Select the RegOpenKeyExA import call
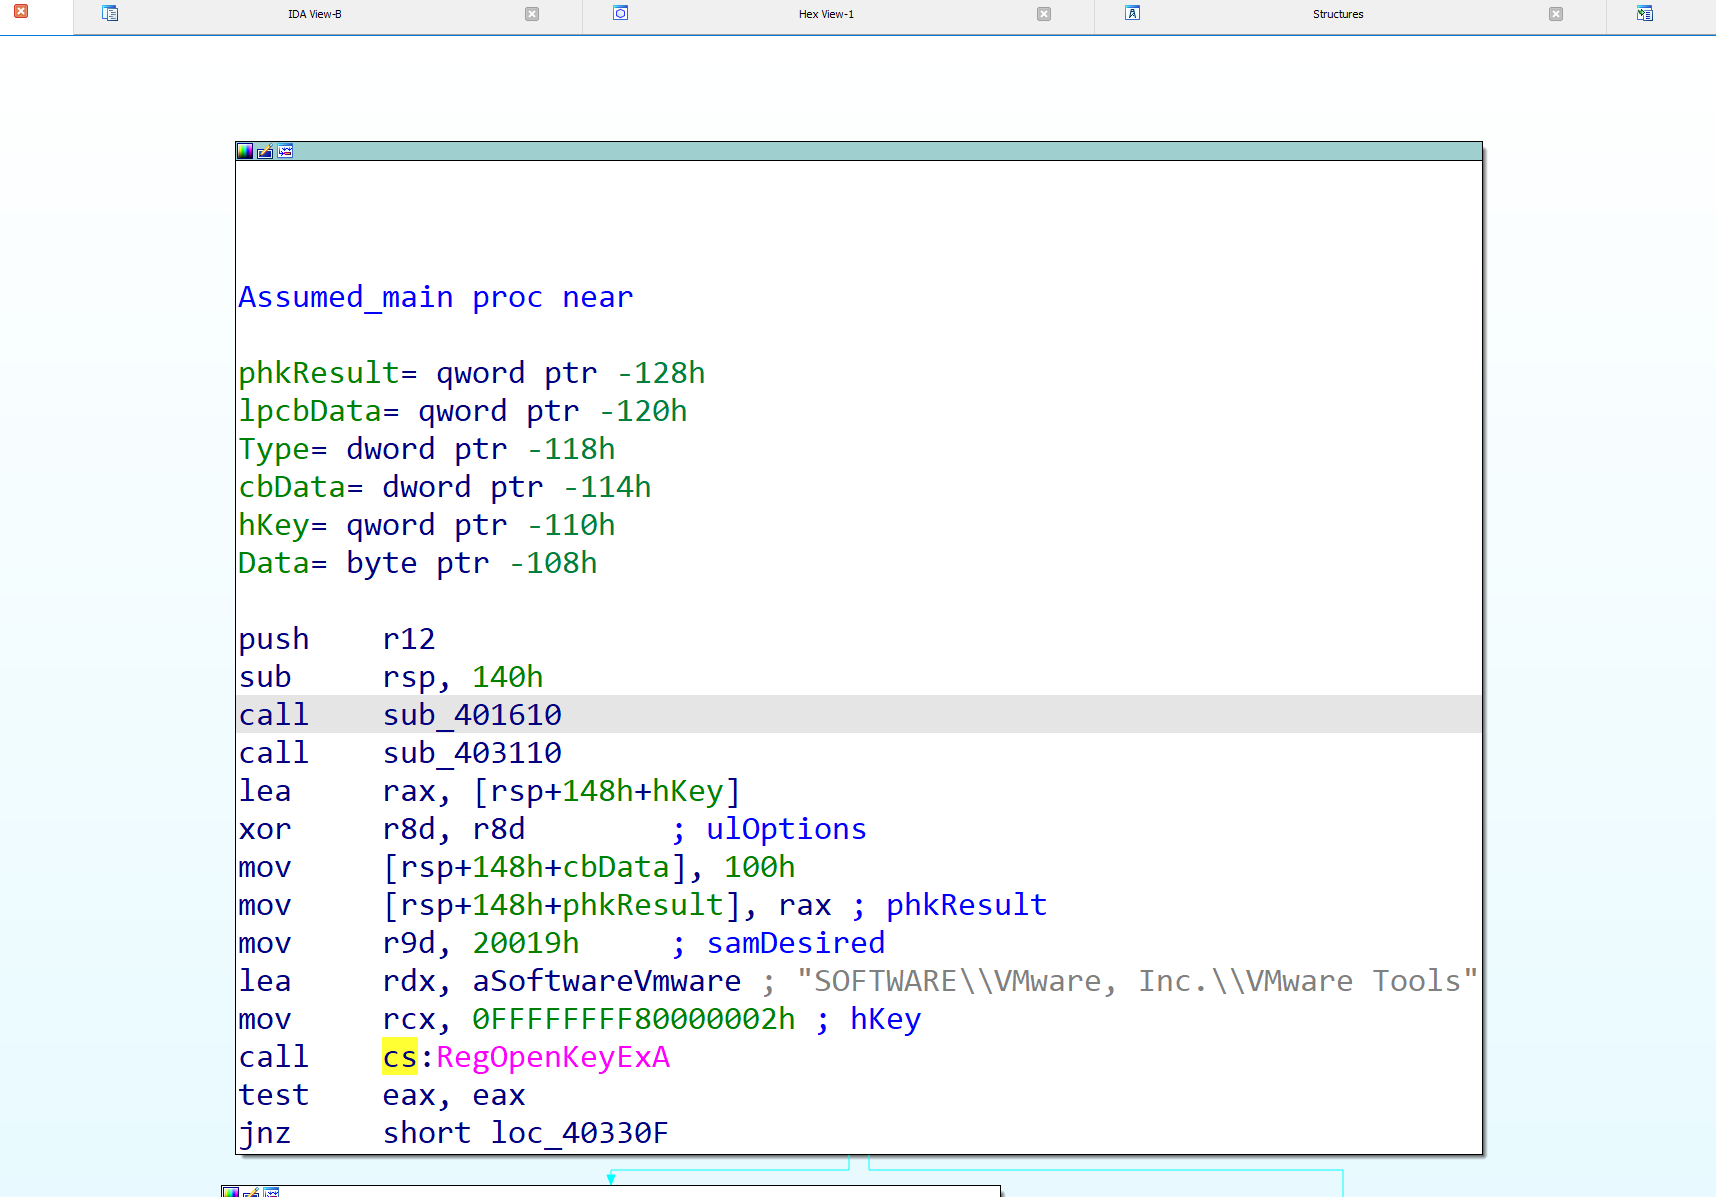This screenshot has width=1716, height=1197. click(553, 1057)
